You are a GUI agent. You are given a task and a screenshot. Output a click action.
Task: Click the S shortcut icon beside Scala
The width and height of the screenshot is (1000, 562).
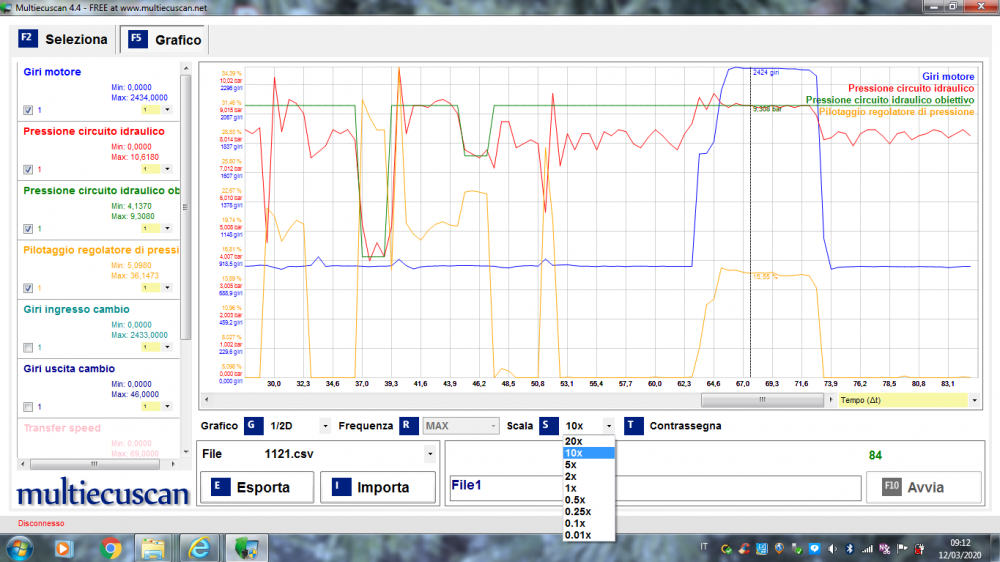tap(549, 426)
